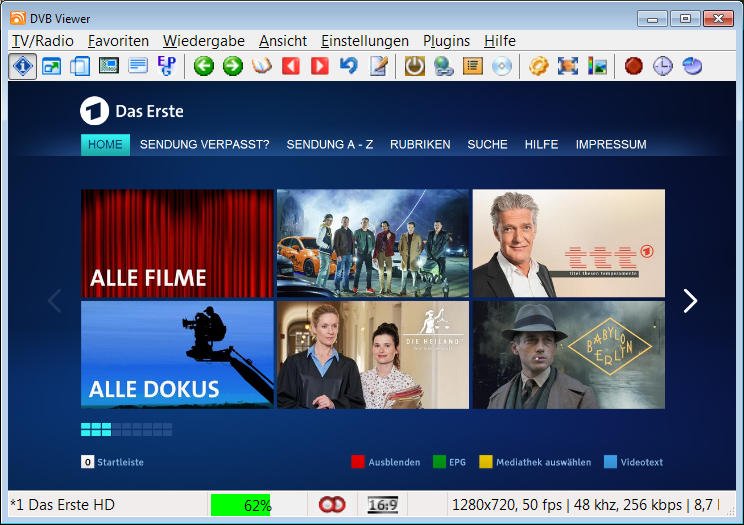
Task: Open the teletext page icon
Action: pos(138,66)
